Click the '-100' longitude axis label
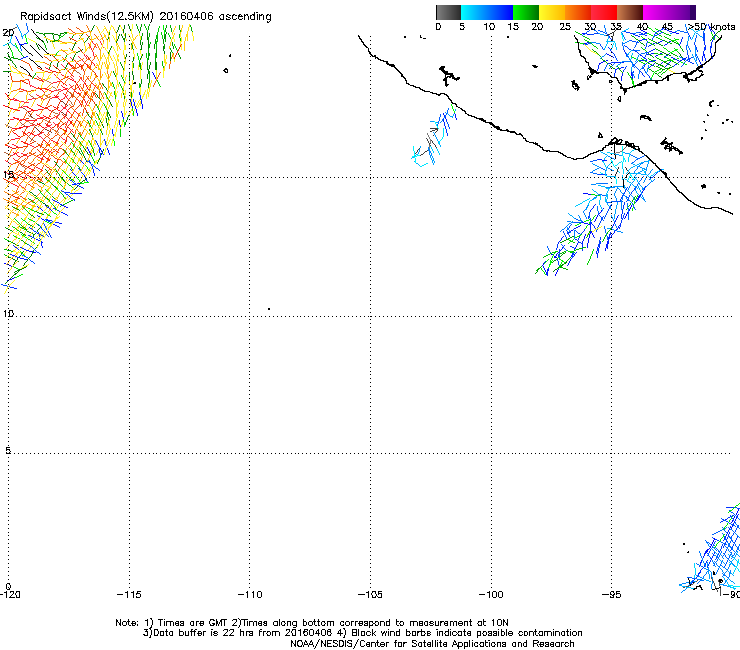The width and height of the screenshot is (740, 650). coord(491,595)
